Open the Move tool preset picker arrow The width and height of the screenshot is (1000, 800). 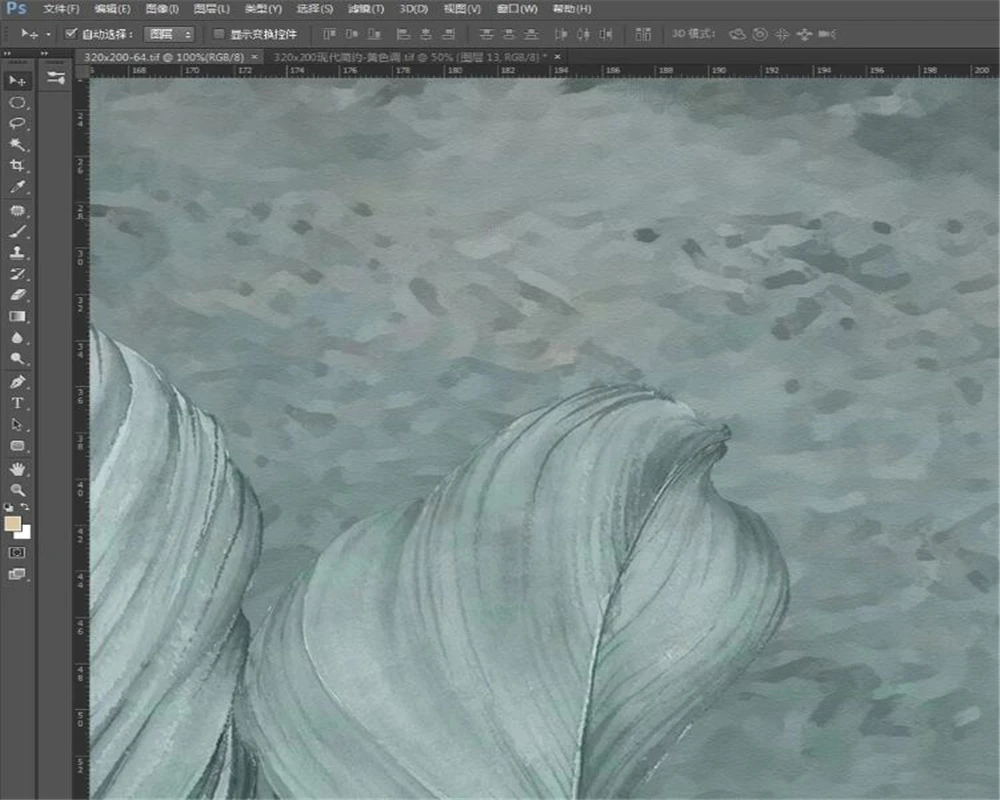48,34
